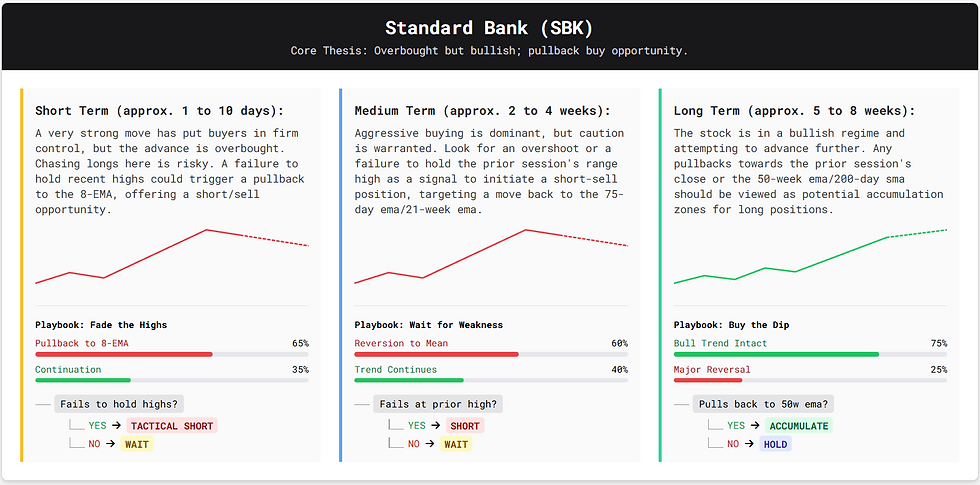Click the 75% value

click(x=939, y=343)
